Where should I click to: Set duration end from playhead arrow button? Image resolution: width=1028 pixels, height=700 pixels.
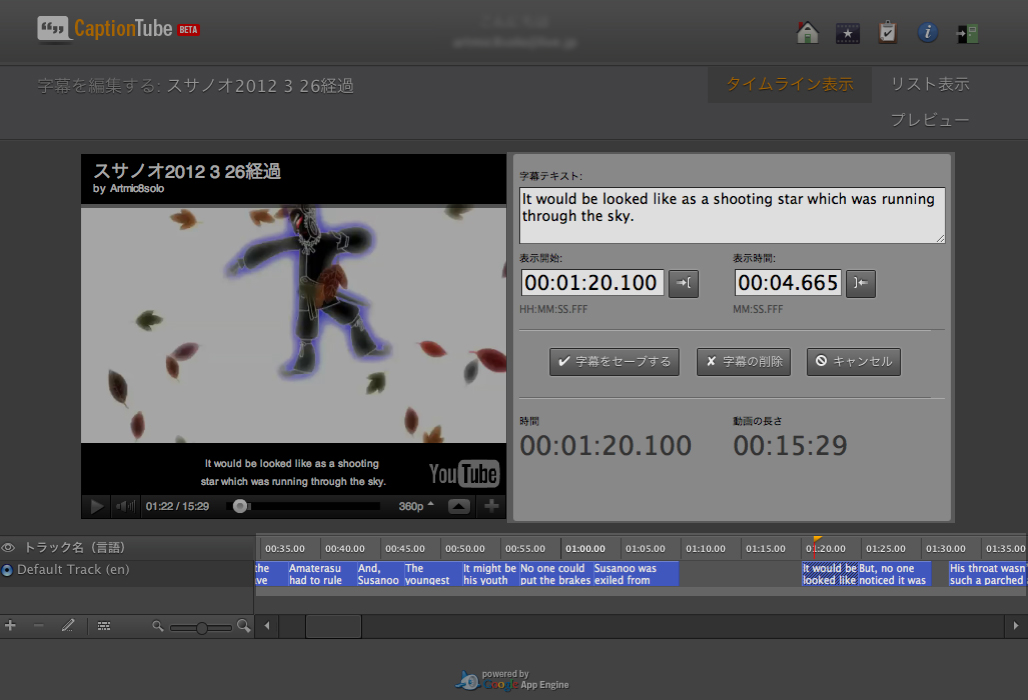pos(860,283)
